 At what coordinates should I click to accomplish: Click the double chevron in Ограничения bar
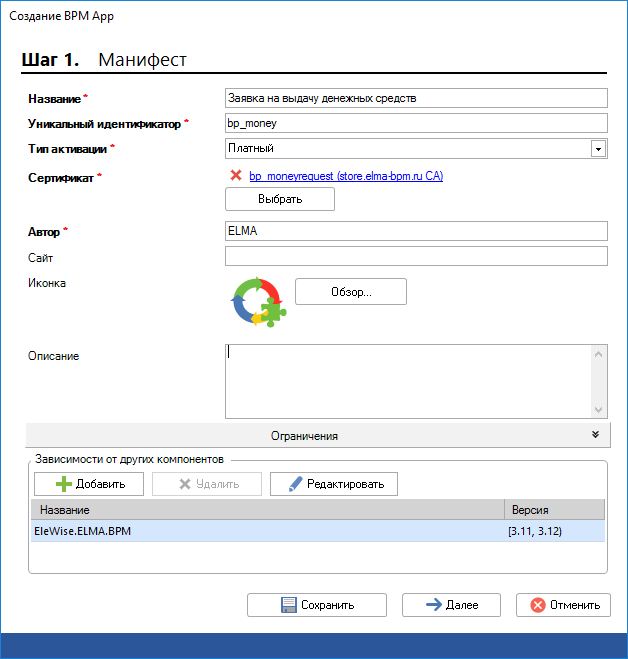(x=595, y=435)
